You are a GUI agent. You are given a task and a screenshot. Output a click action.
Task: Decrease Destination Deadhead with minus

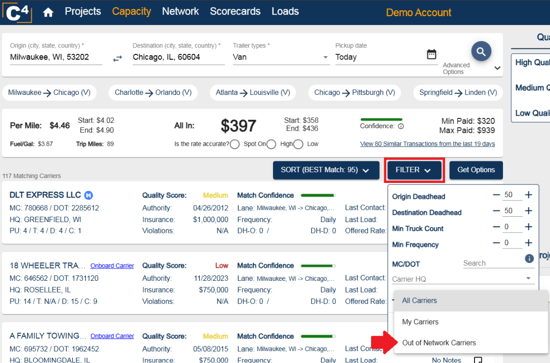pos(496,211)
